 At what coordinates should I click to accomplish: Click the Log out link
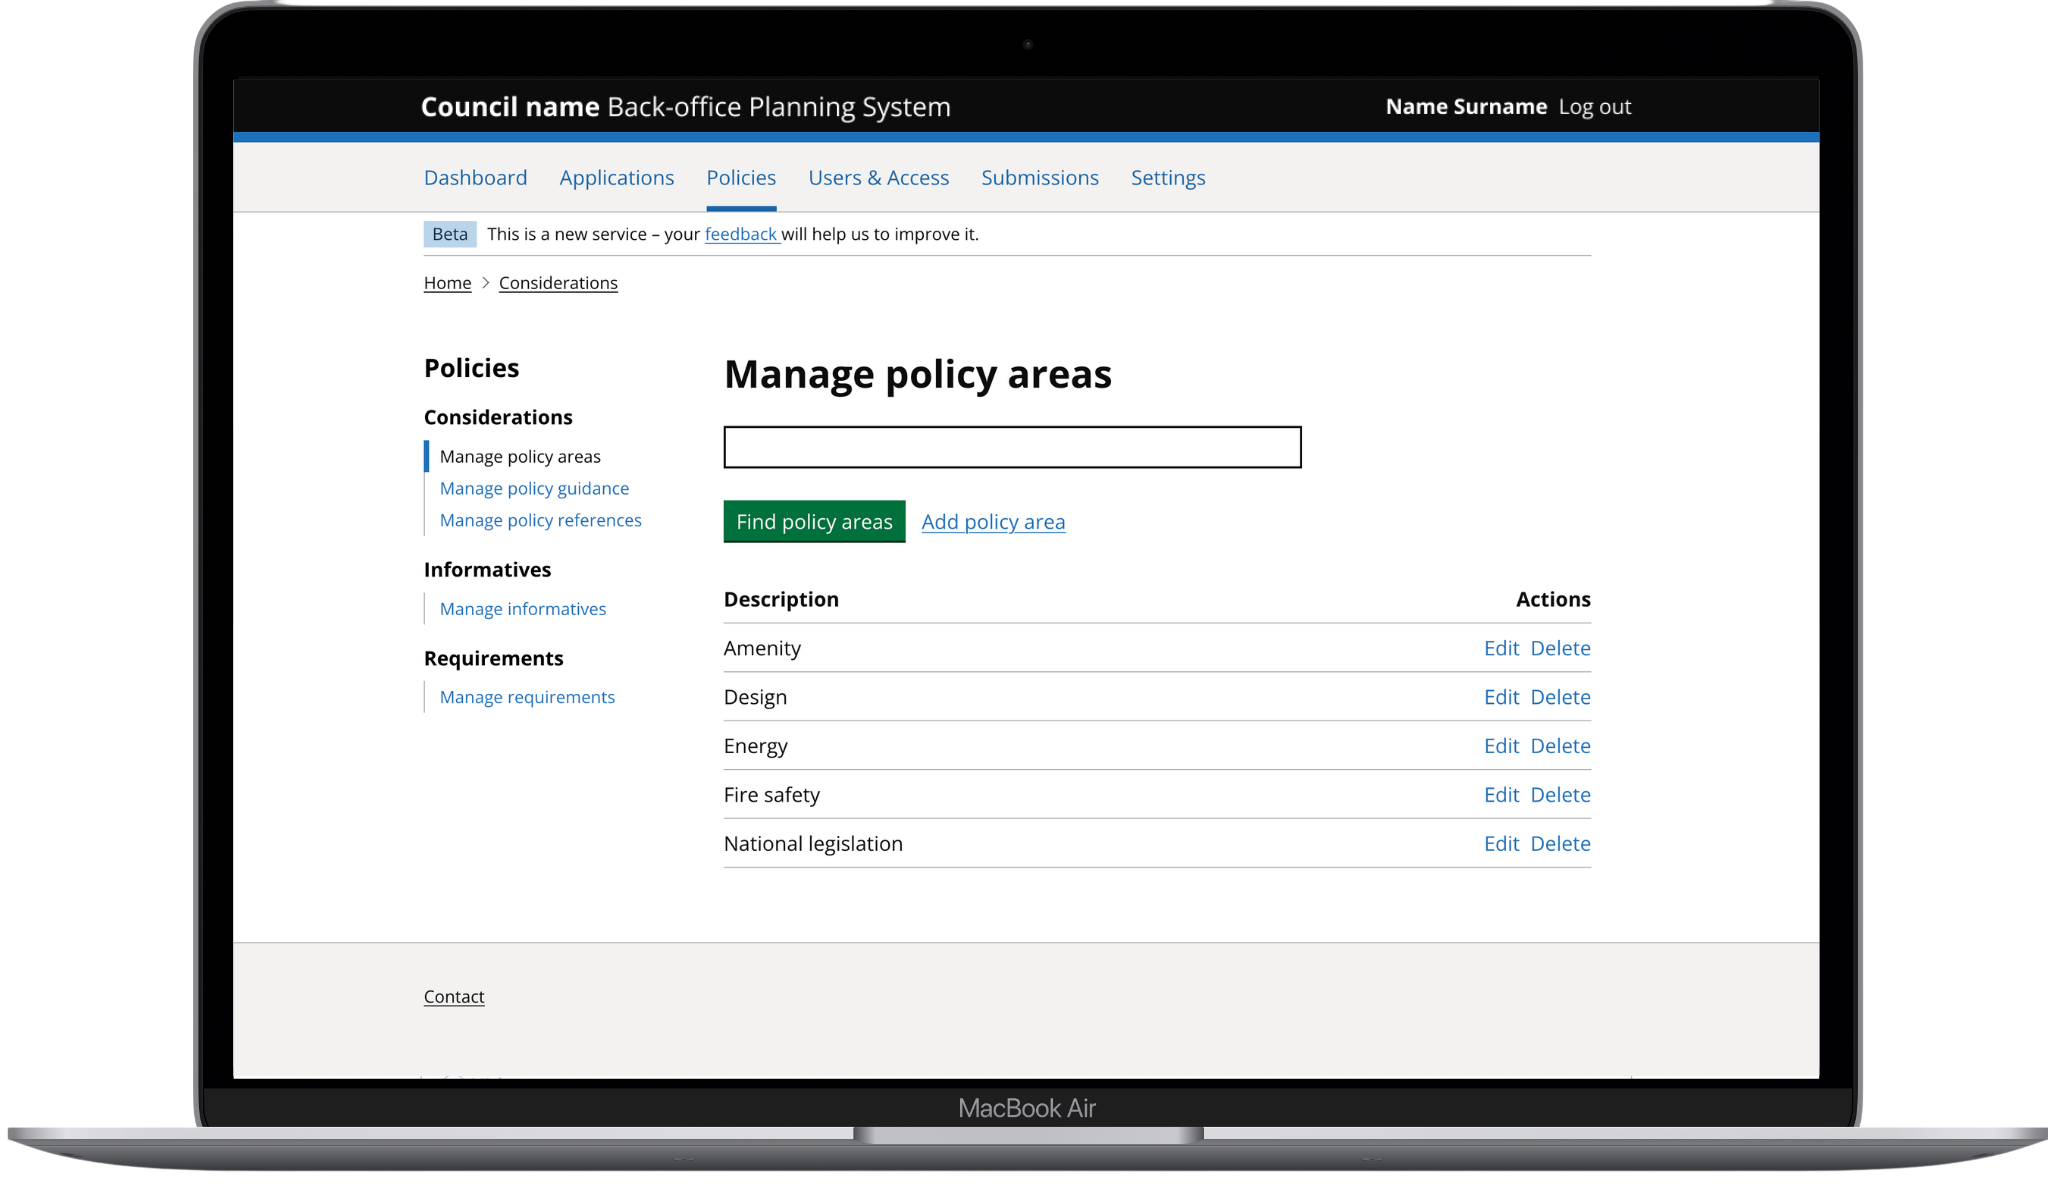pos(1594,107)
